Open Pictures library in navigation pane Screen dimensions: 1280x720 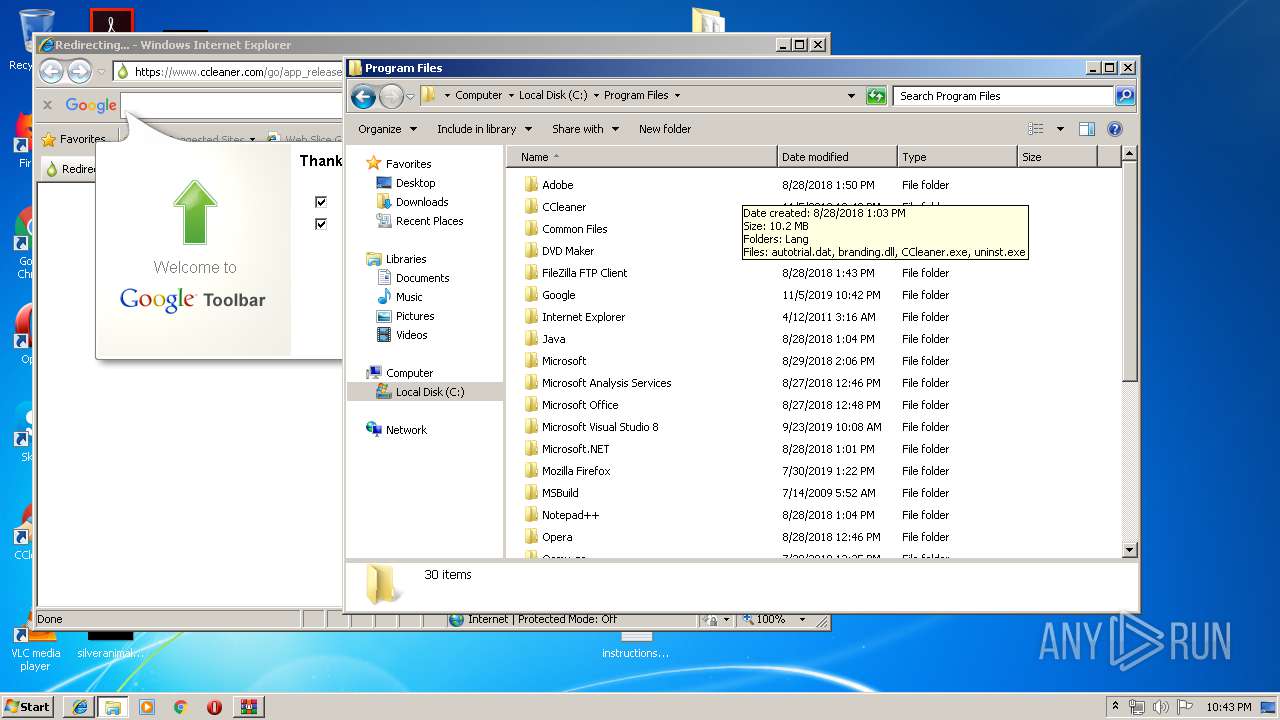tap(414, 316)
